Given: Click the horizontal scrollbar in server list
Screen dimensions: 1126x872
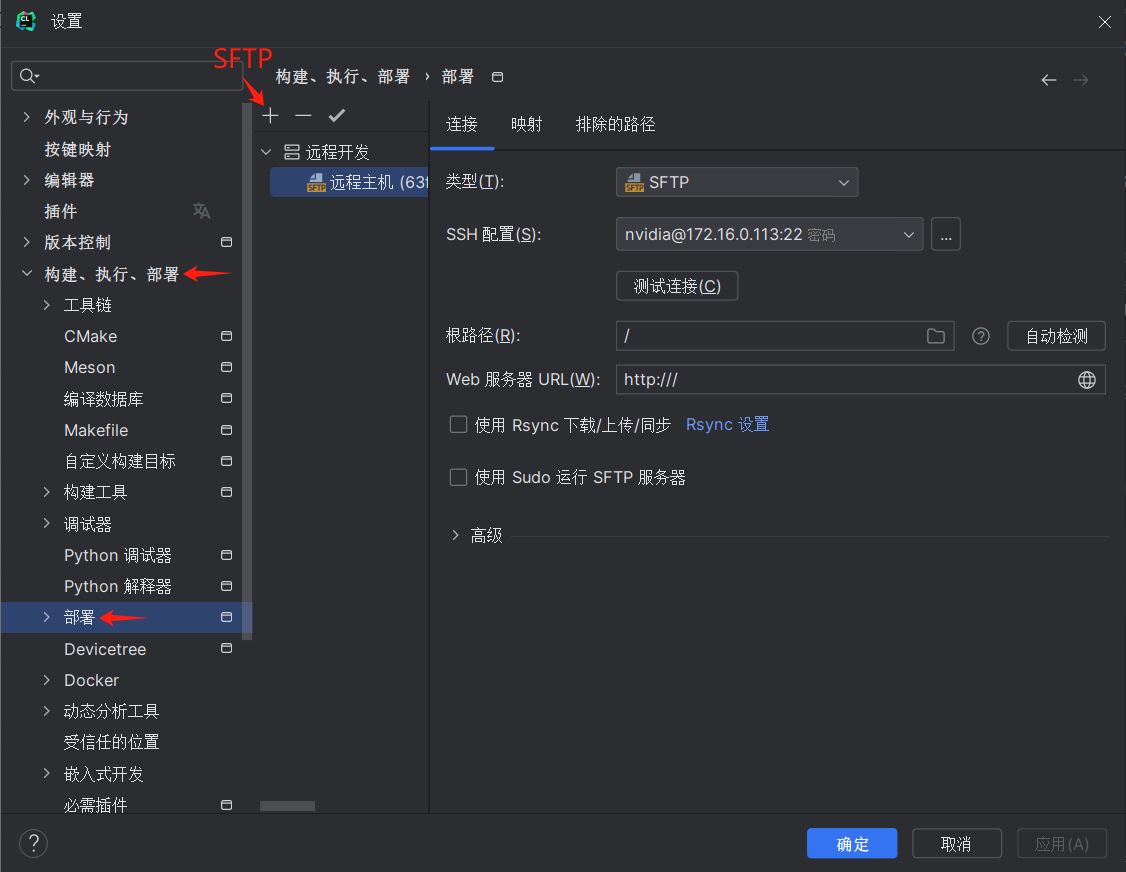Looking at the screenshot, I should [287, 806].
